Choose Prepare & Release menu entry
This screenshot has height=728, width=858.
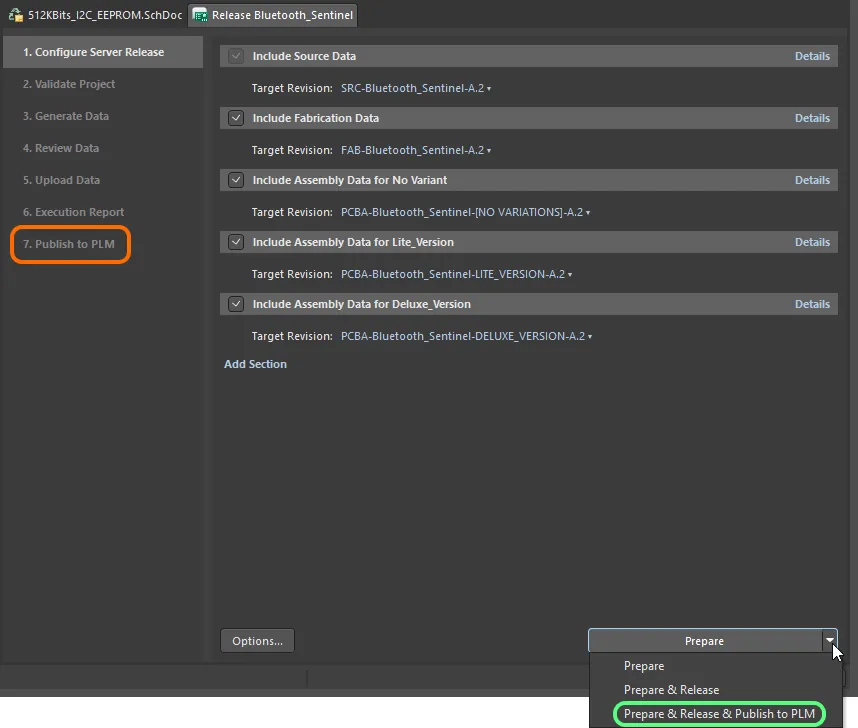(x=671, y=690)
